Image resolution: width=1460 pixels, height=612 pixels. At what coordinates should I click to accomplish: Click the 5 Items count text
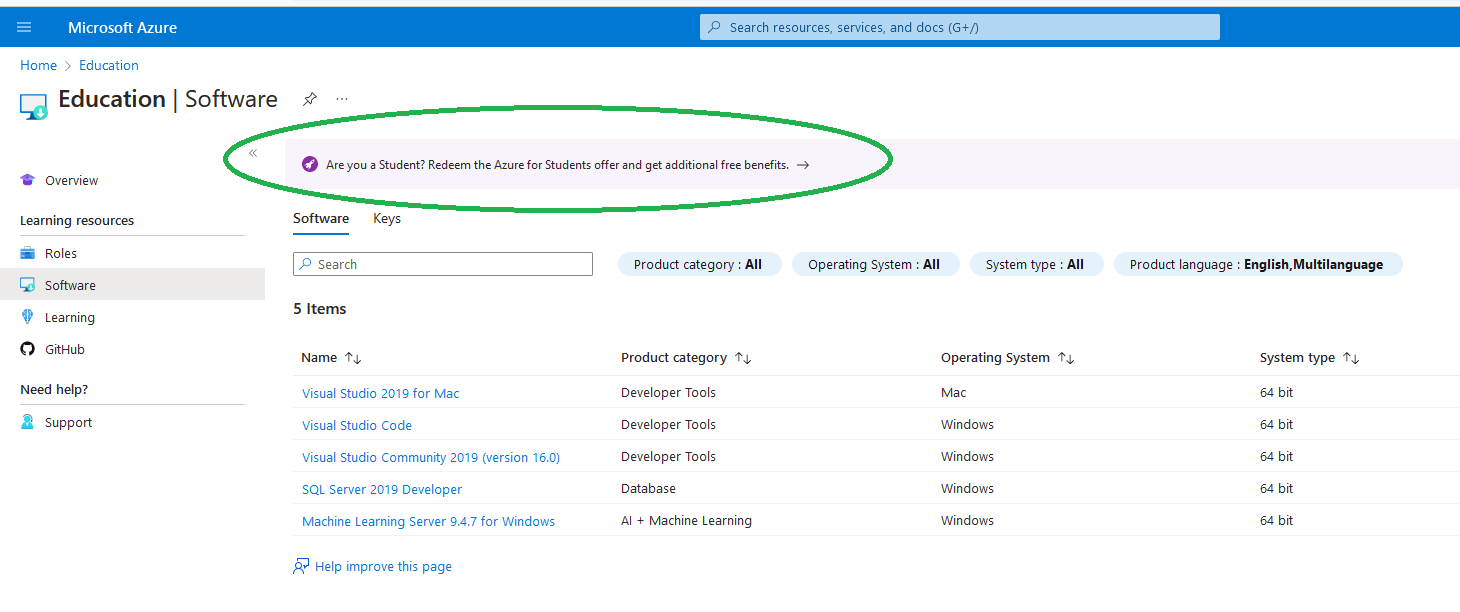click(x=320, y=309)
